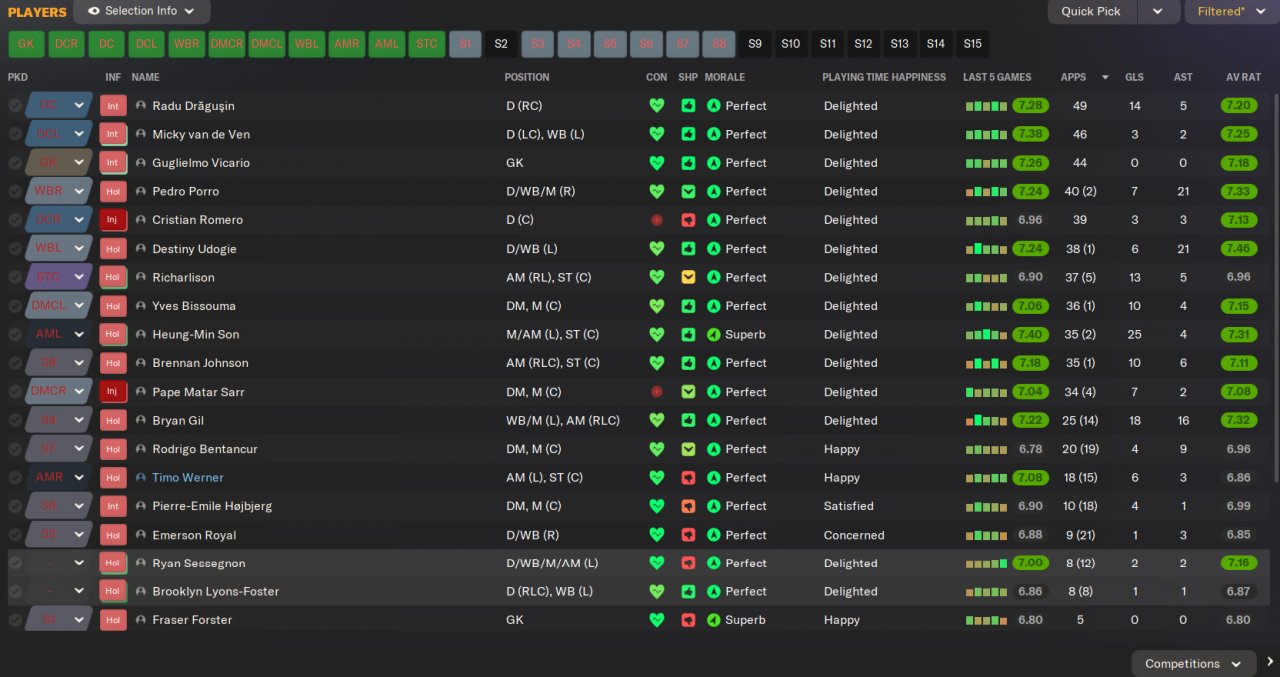Click the Quick Pick button
This screenshot has width=1280, height=677.
point(1091,11)
